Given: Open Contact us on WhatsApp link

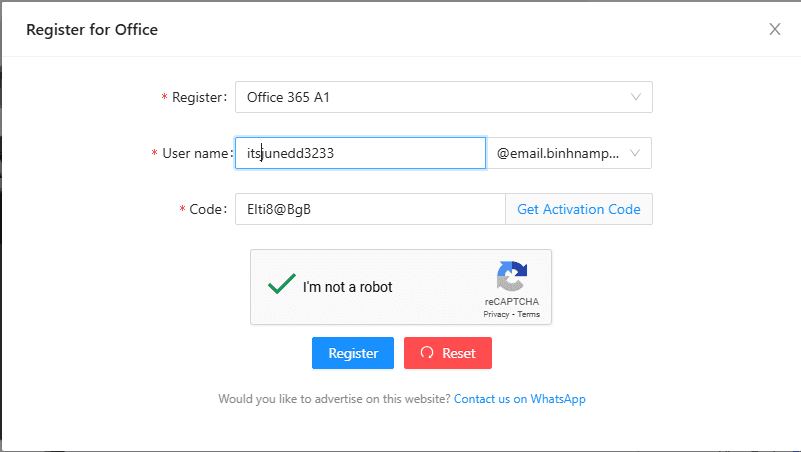Looking at the screenshot, I should [520, 399].
